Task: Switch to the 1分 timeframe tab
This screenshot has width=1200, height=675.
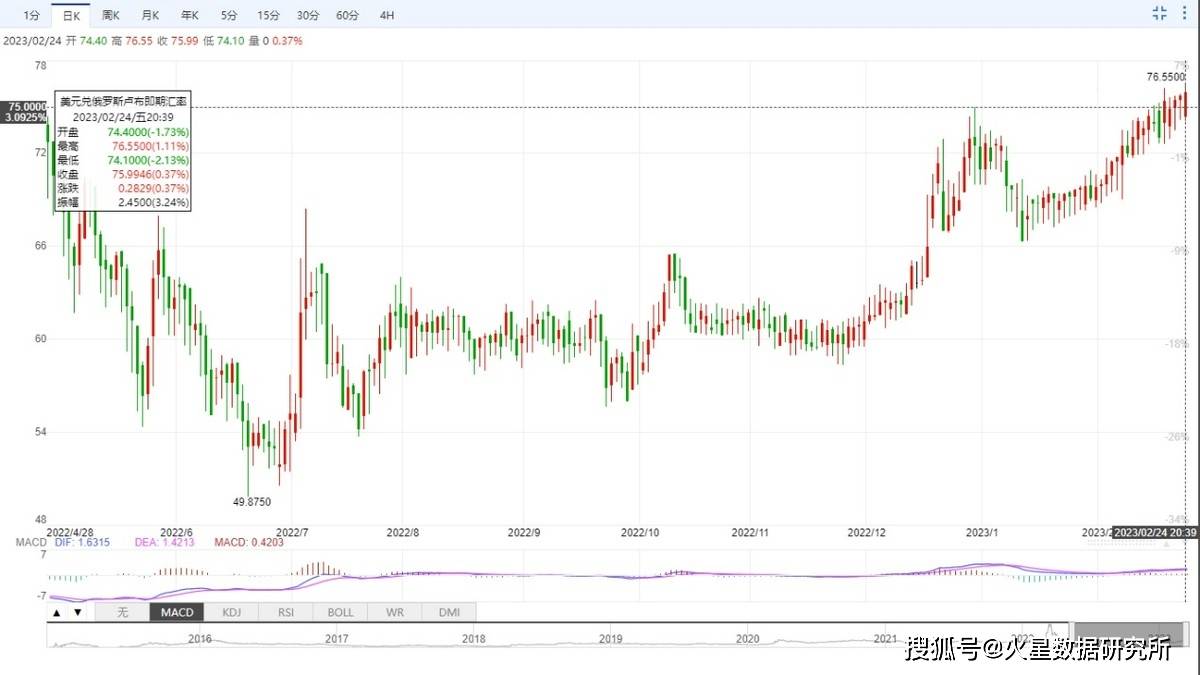Action: pos(32,15)
